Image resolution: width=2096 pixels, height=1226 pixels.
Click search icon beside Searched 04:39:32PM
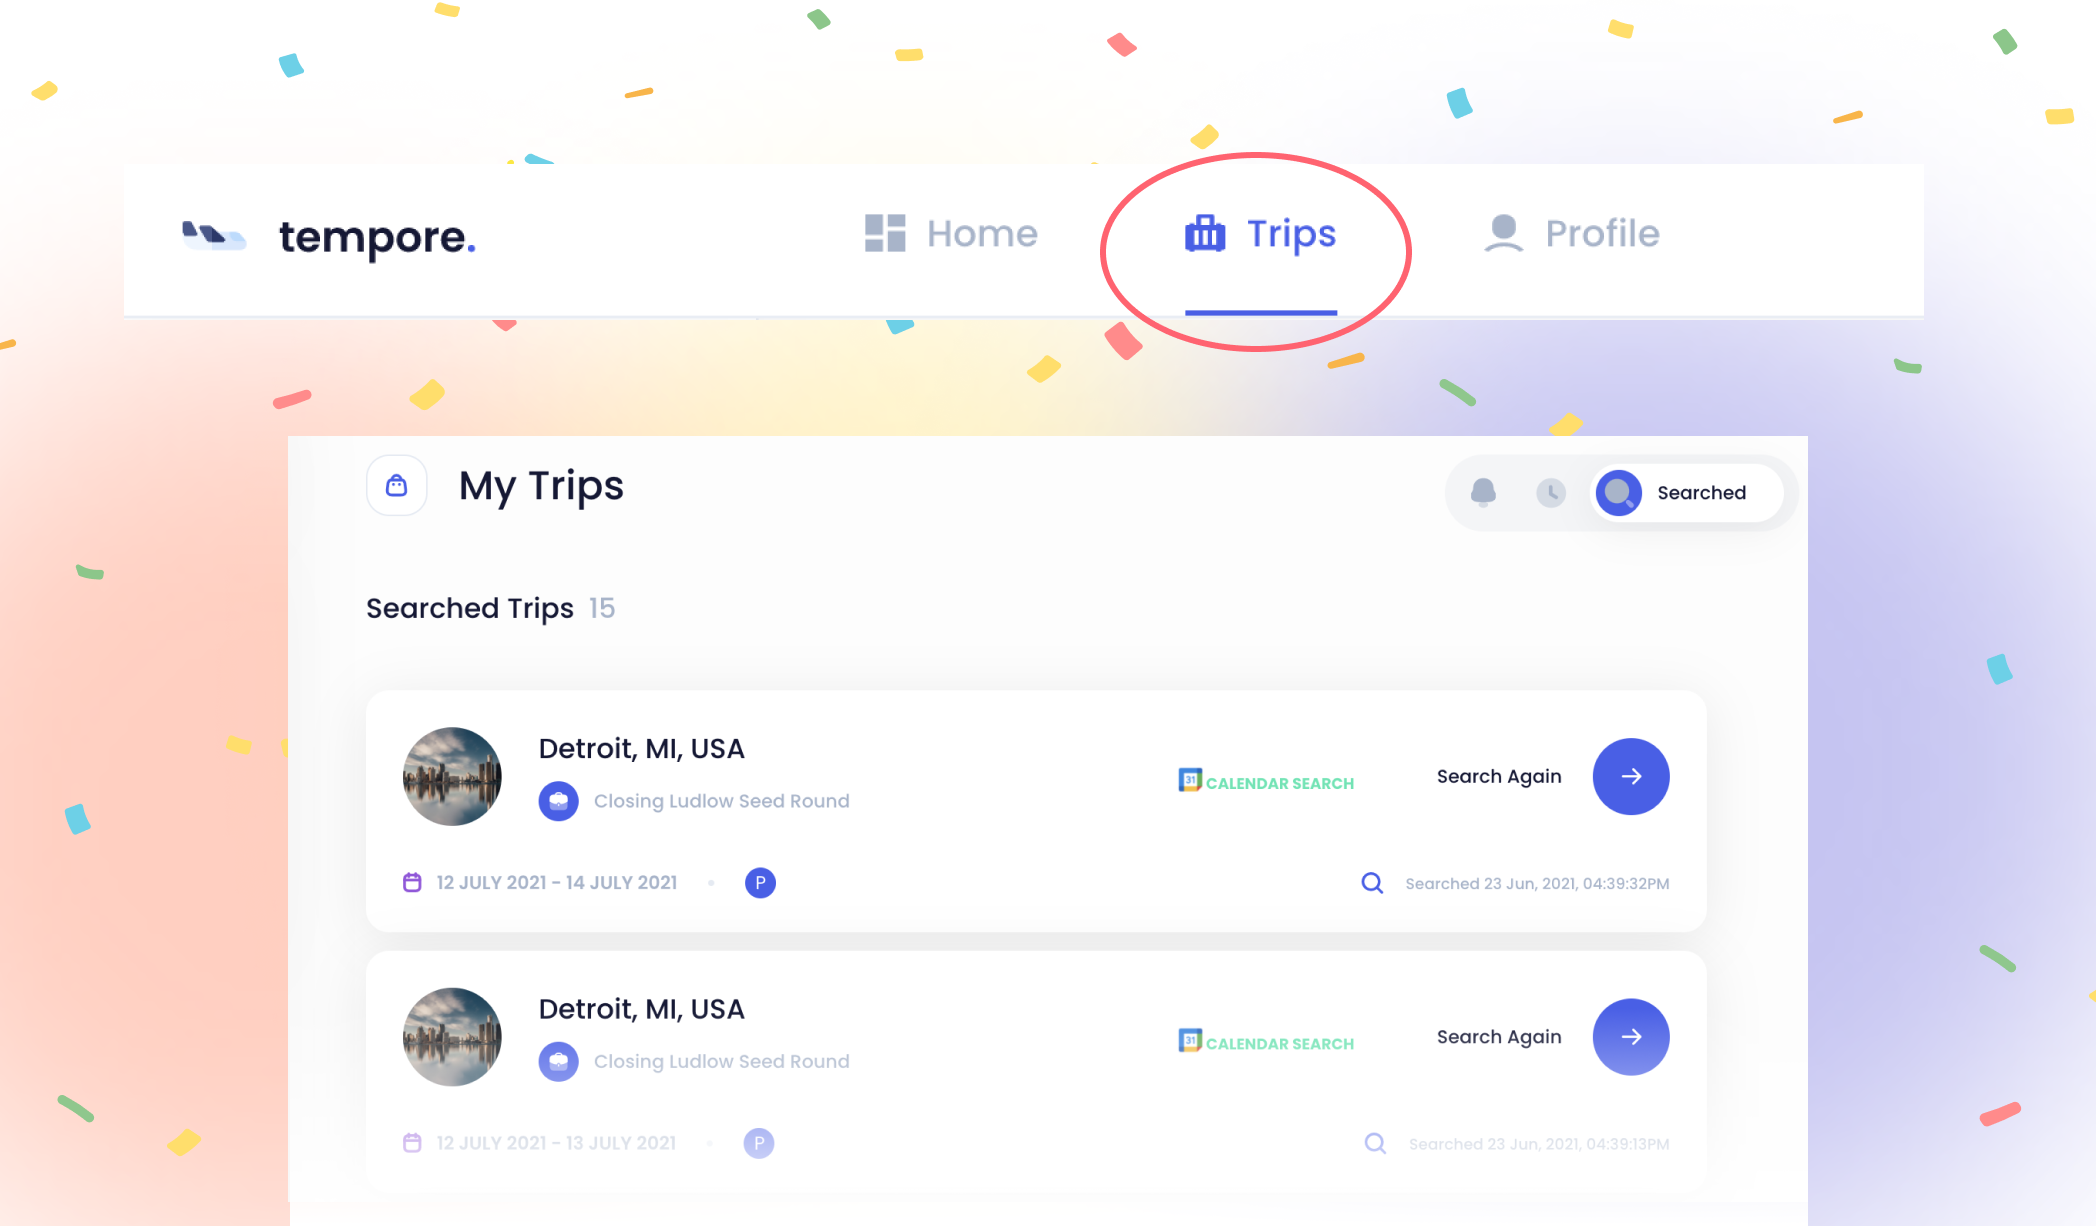1372,883
